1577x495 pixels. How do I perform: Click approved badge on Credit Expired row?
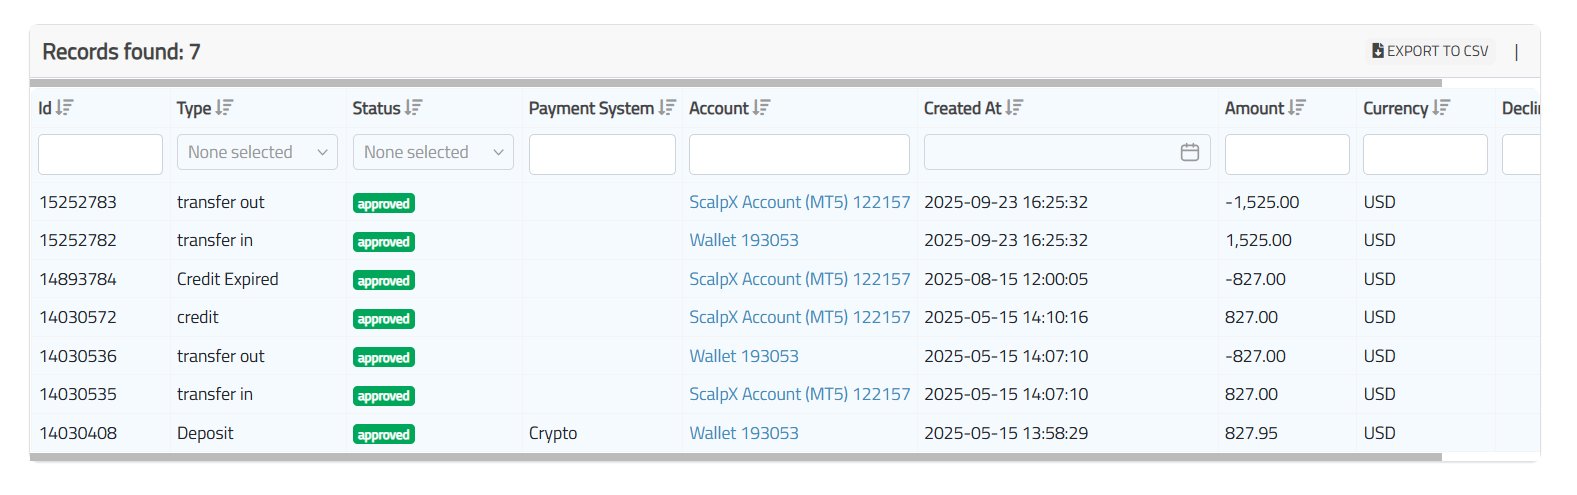click(384, 281)
